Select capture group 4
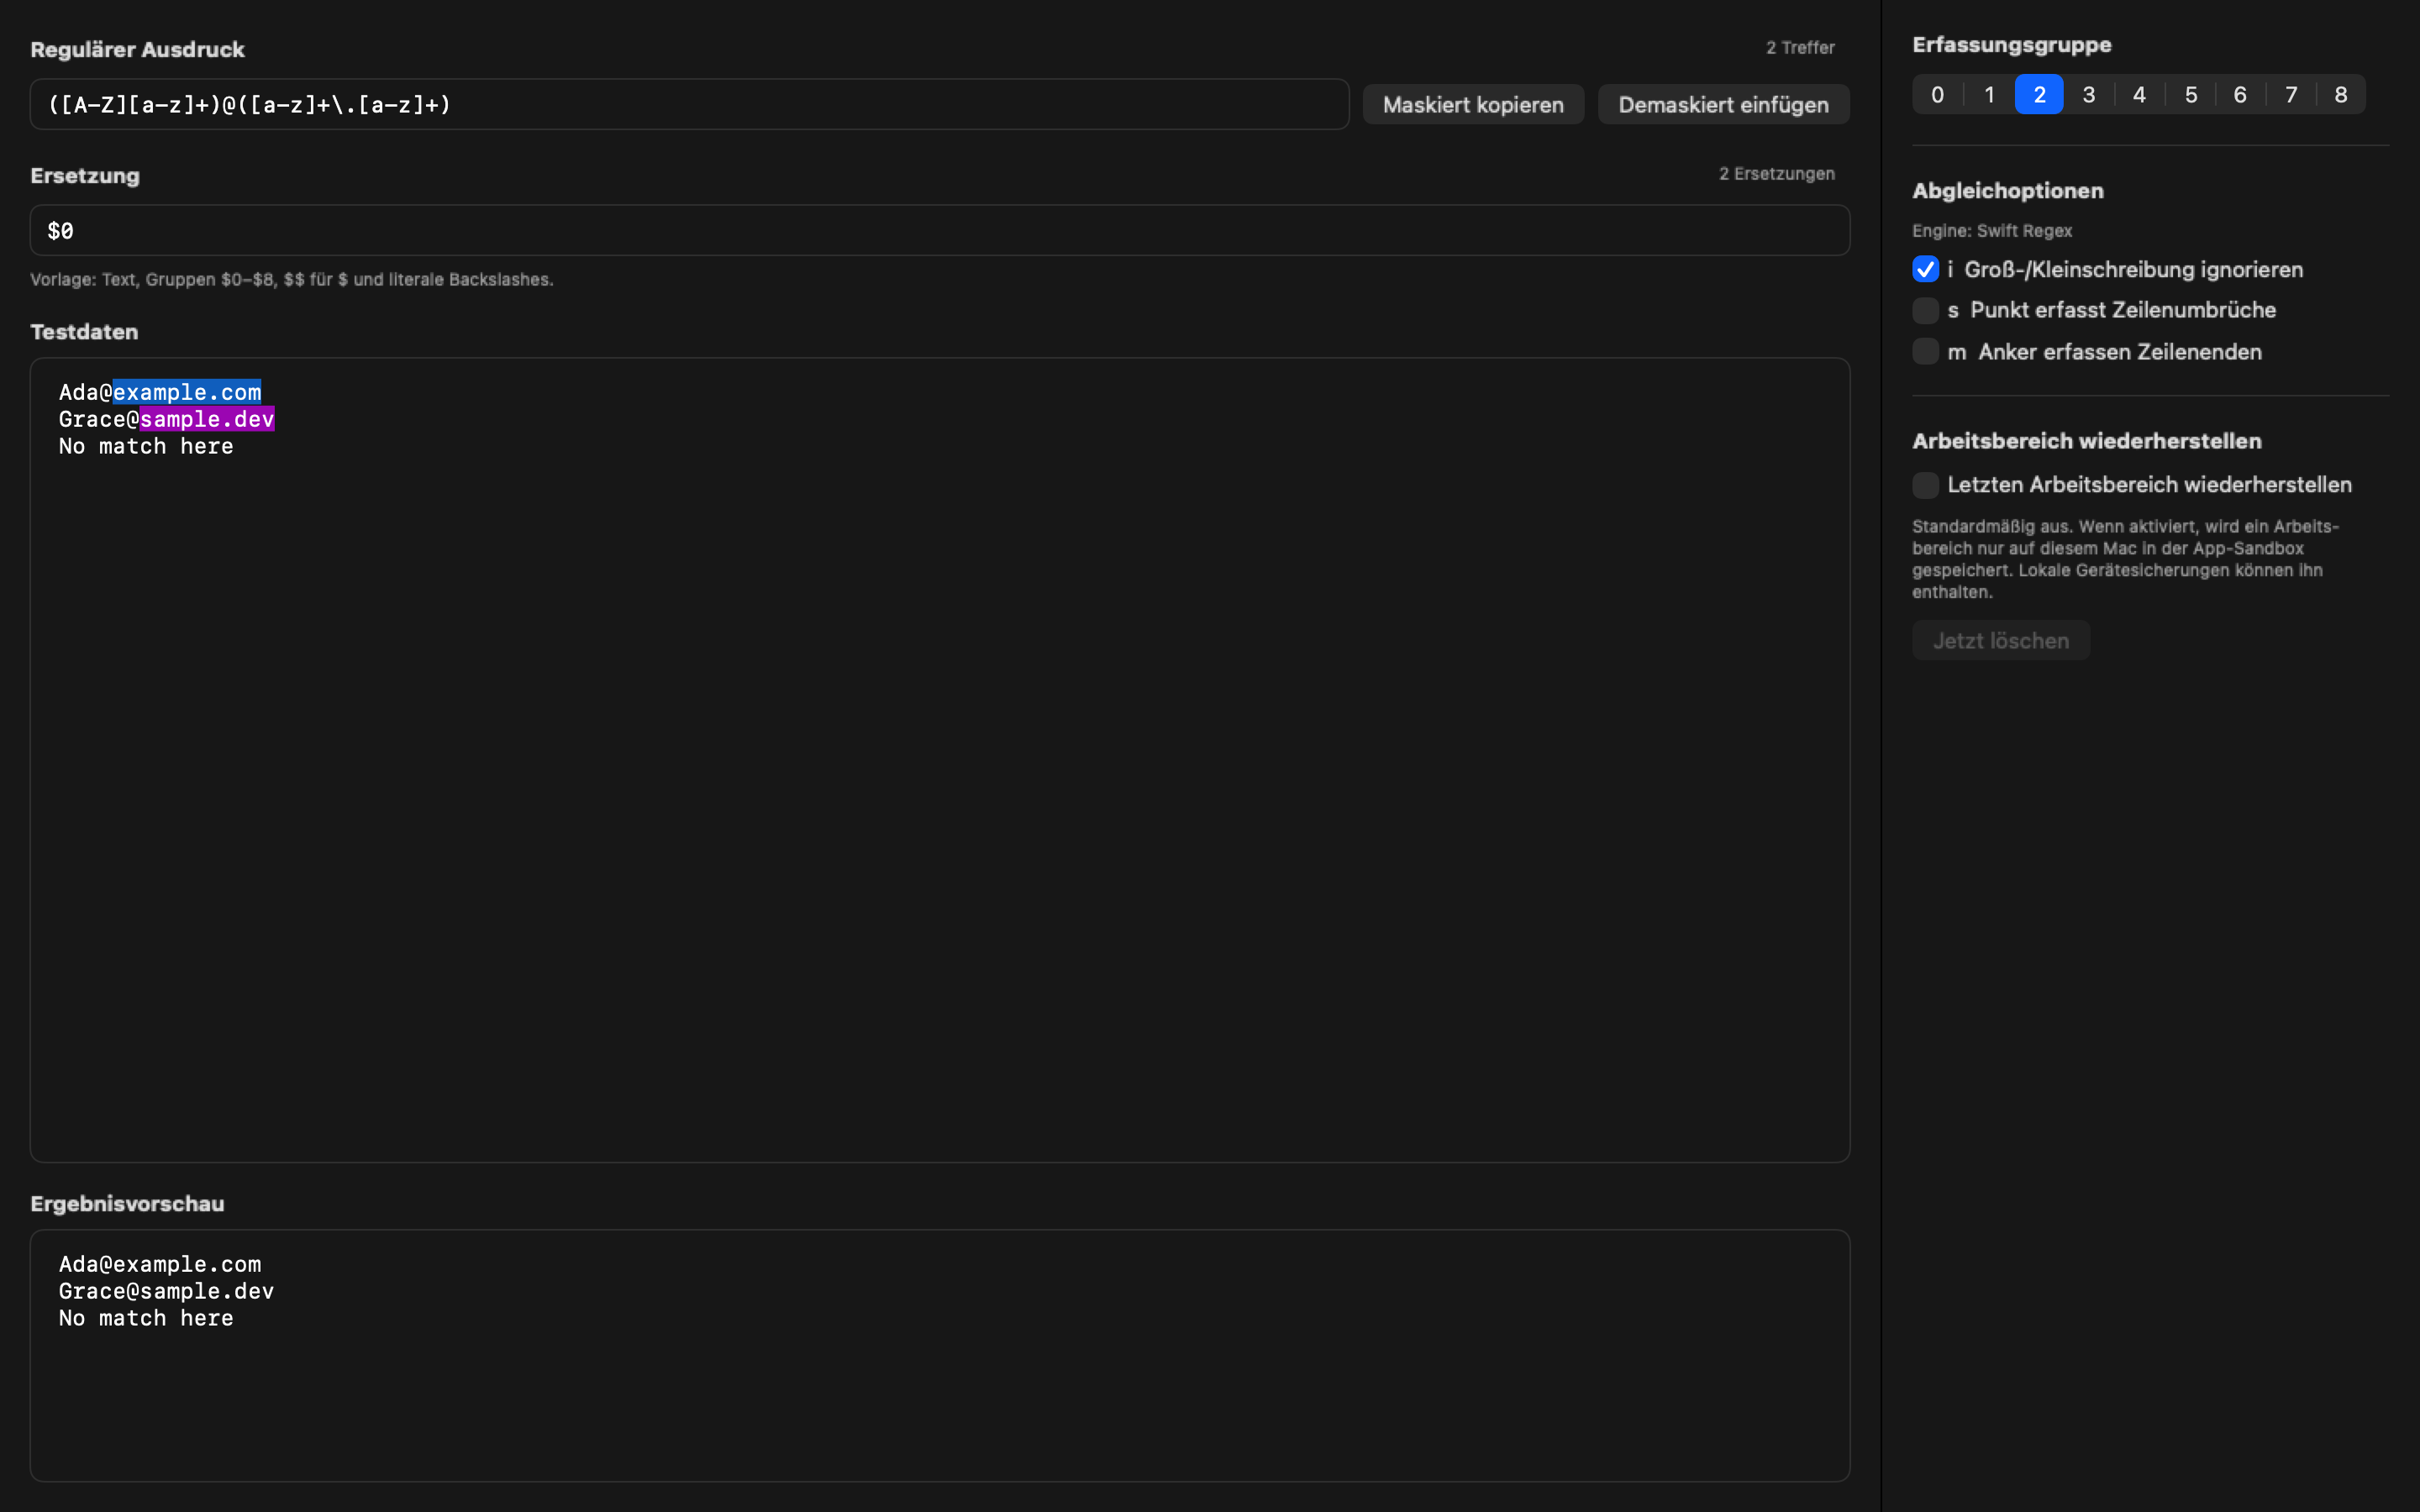The height and width of the screenshot is (1512, 2420). (x=2139, y=94)
